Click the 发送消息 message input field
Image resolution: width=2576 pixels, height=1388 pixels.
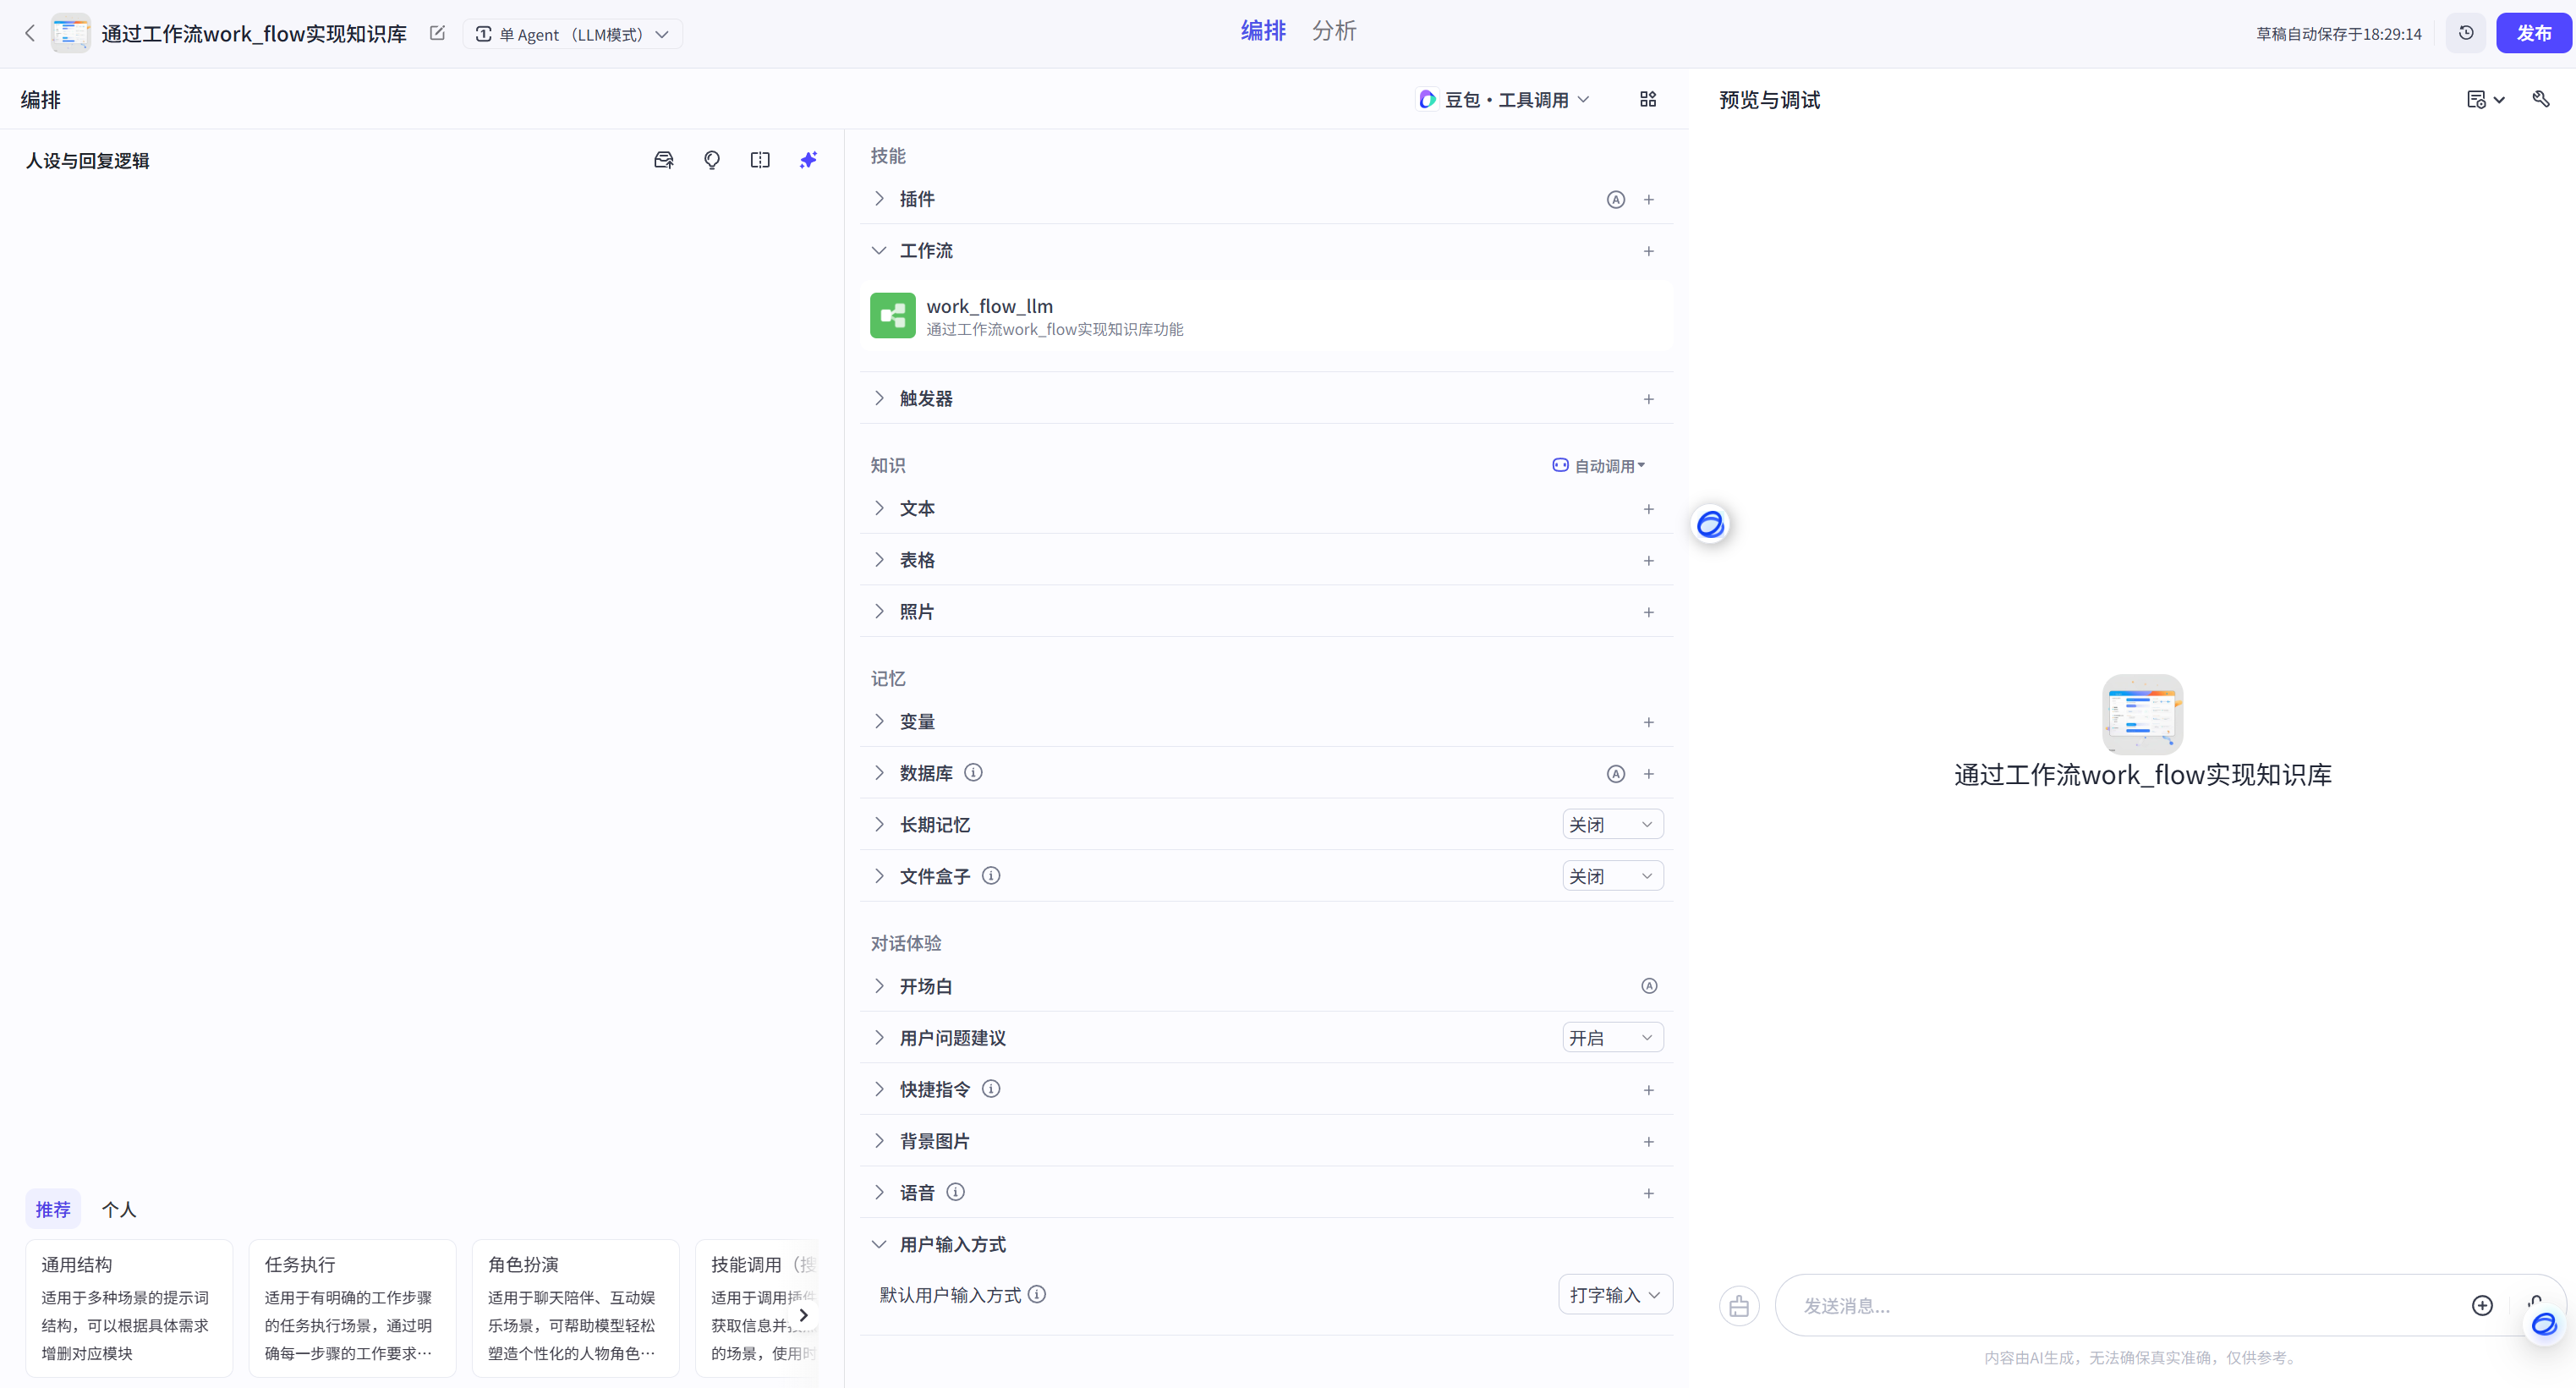[2120, 1306]
